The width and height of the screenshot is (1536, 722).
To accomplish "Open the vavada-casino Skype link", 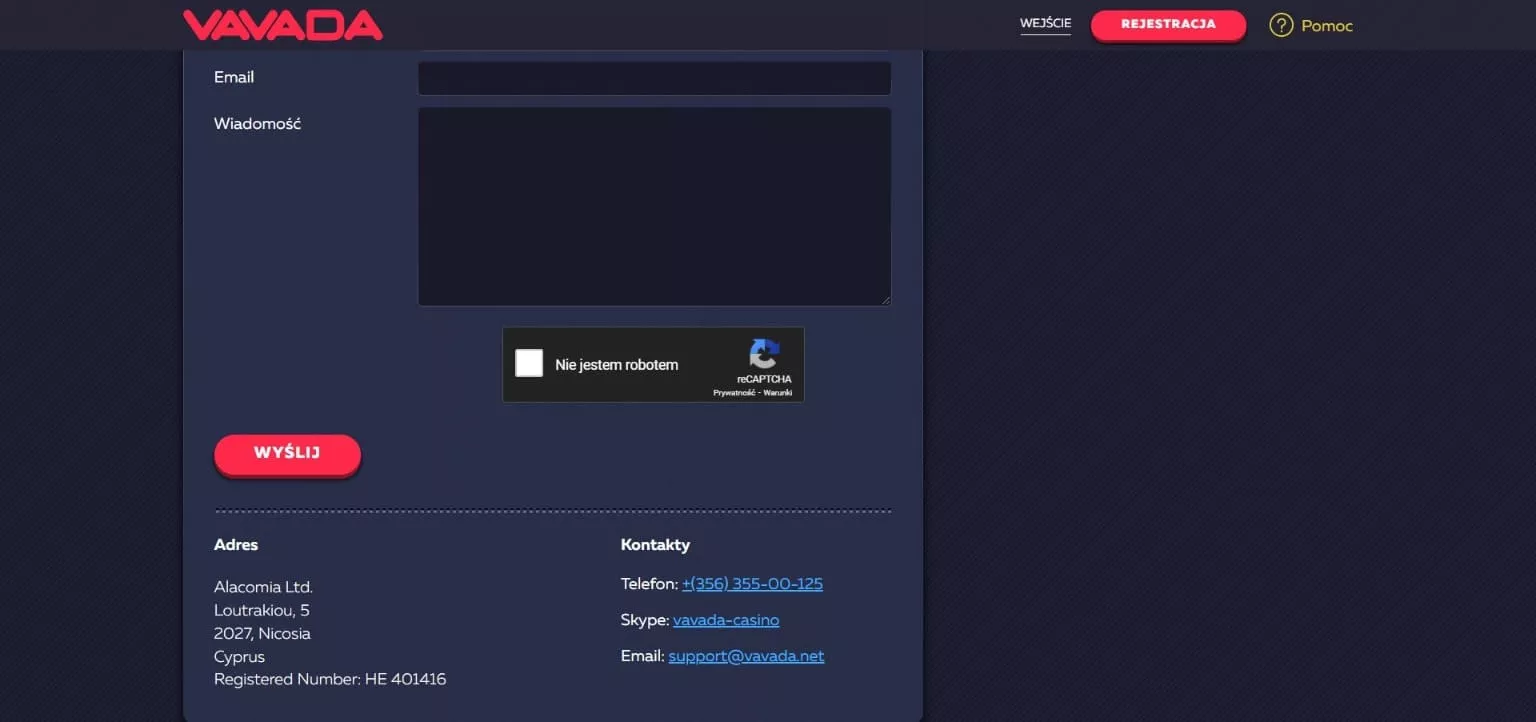I will 725,620.
